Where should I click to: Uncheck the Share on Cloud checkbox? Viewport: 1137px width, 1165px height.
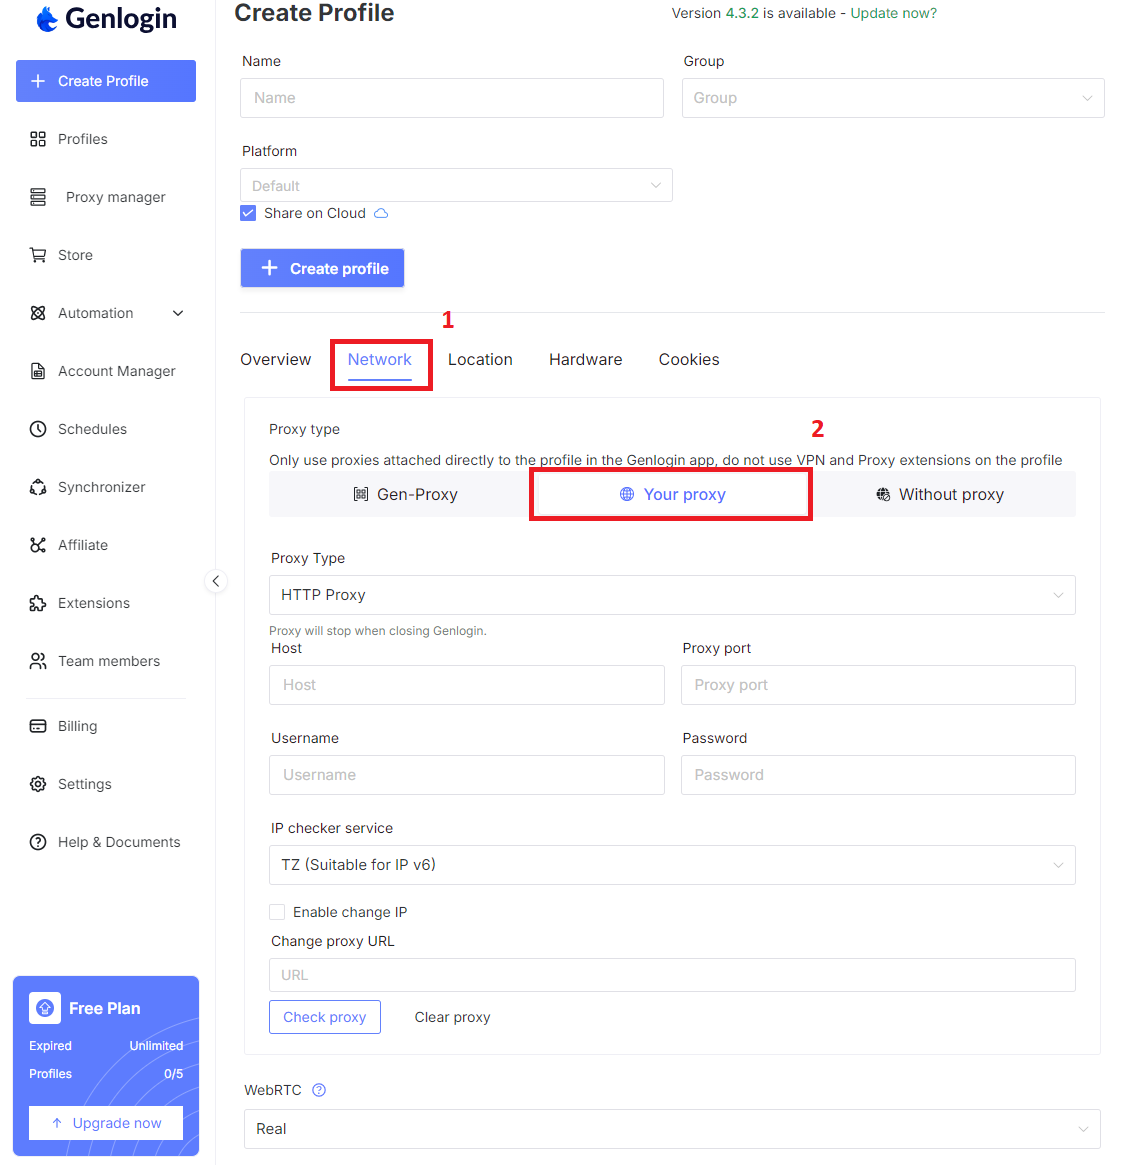tap(249, 213)
